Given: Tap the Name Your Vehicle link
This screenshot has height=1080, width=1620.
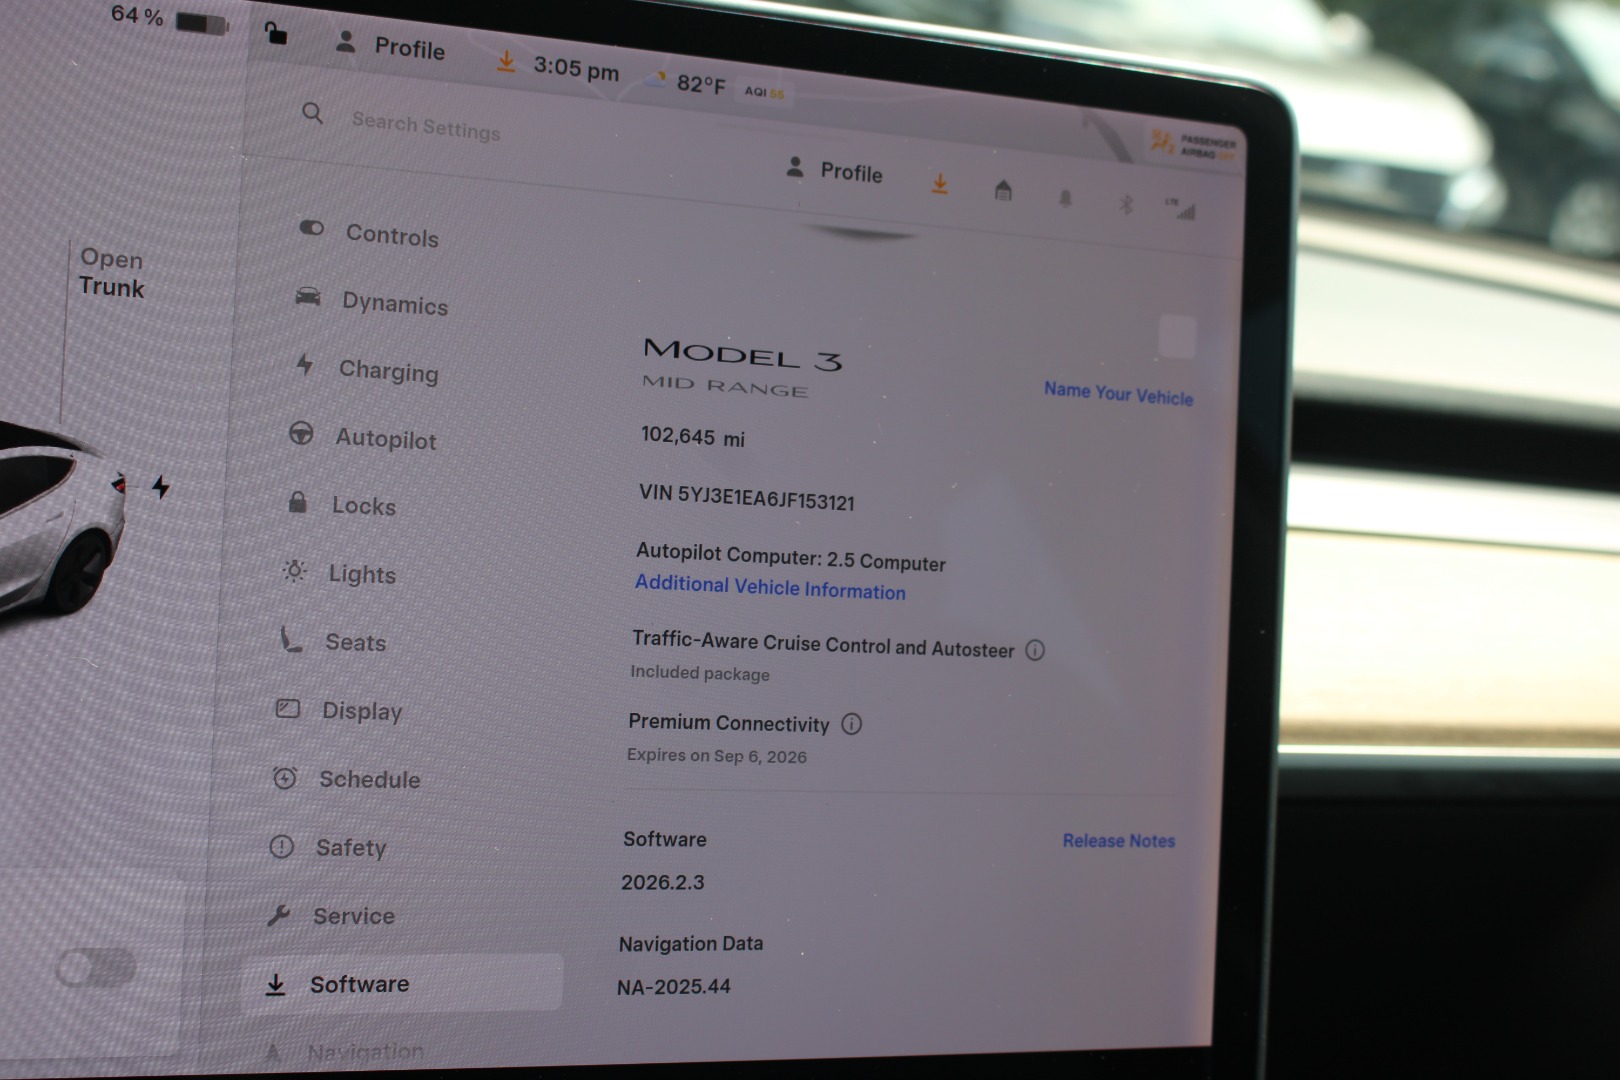Looking at the screenshot, I should [x=1118, y=393].
